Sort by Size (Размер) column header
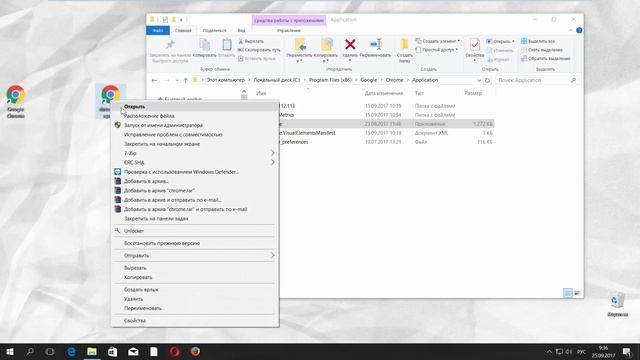The height and width of the screenshot is (360, 640). 473,93
